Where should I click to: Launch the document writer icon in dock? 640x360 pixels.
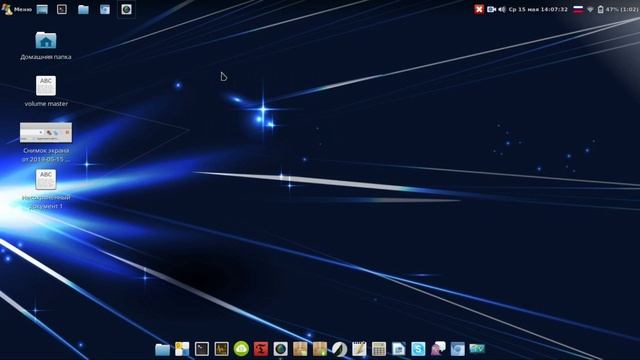click(x=398, y=349)
